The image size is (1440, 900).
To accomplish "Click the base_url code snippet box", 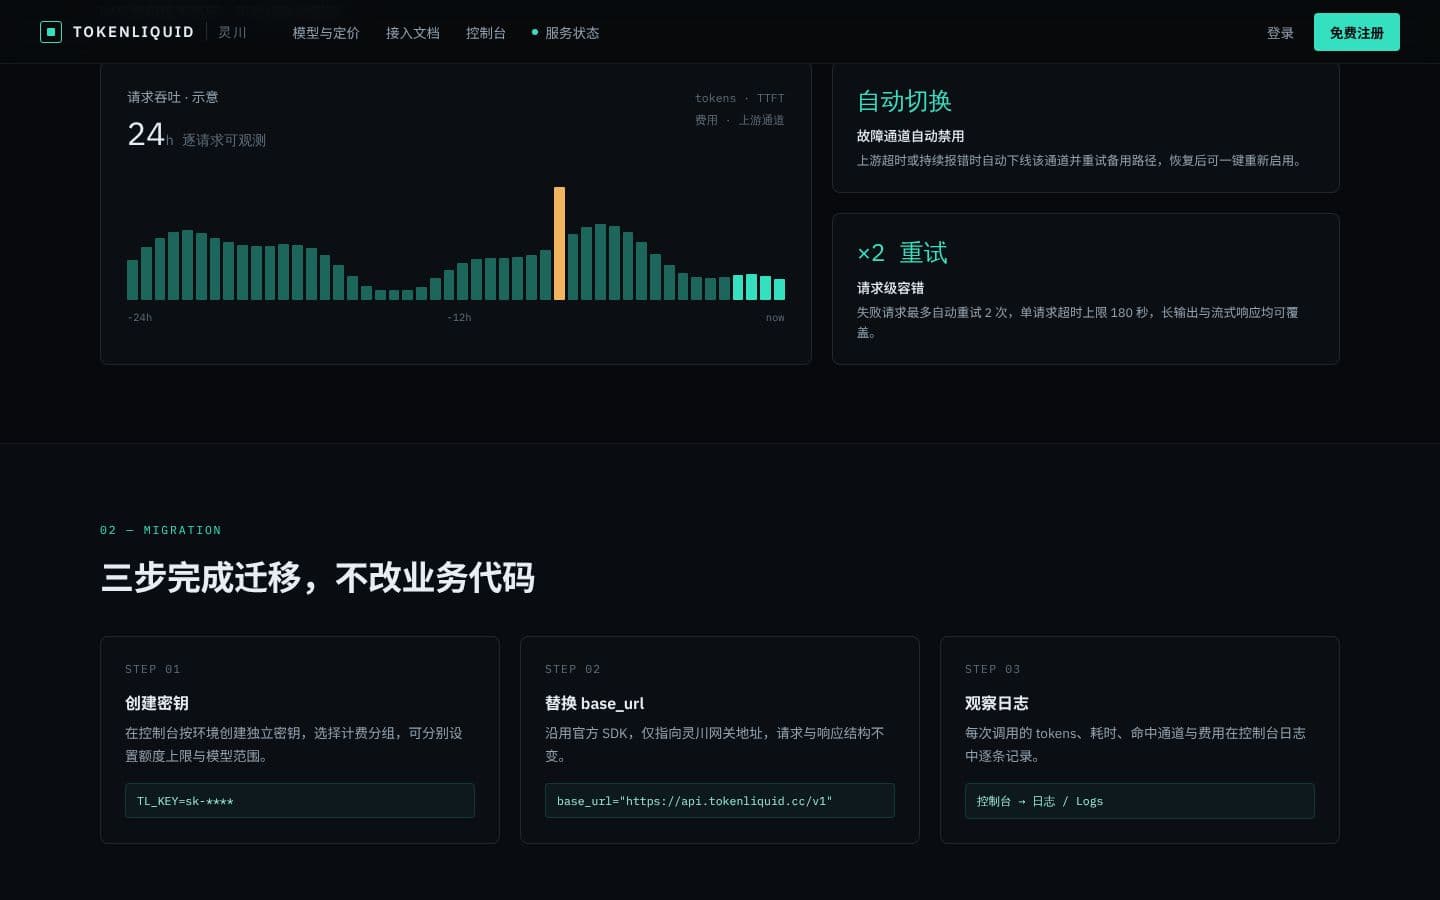I will [720, 801].
